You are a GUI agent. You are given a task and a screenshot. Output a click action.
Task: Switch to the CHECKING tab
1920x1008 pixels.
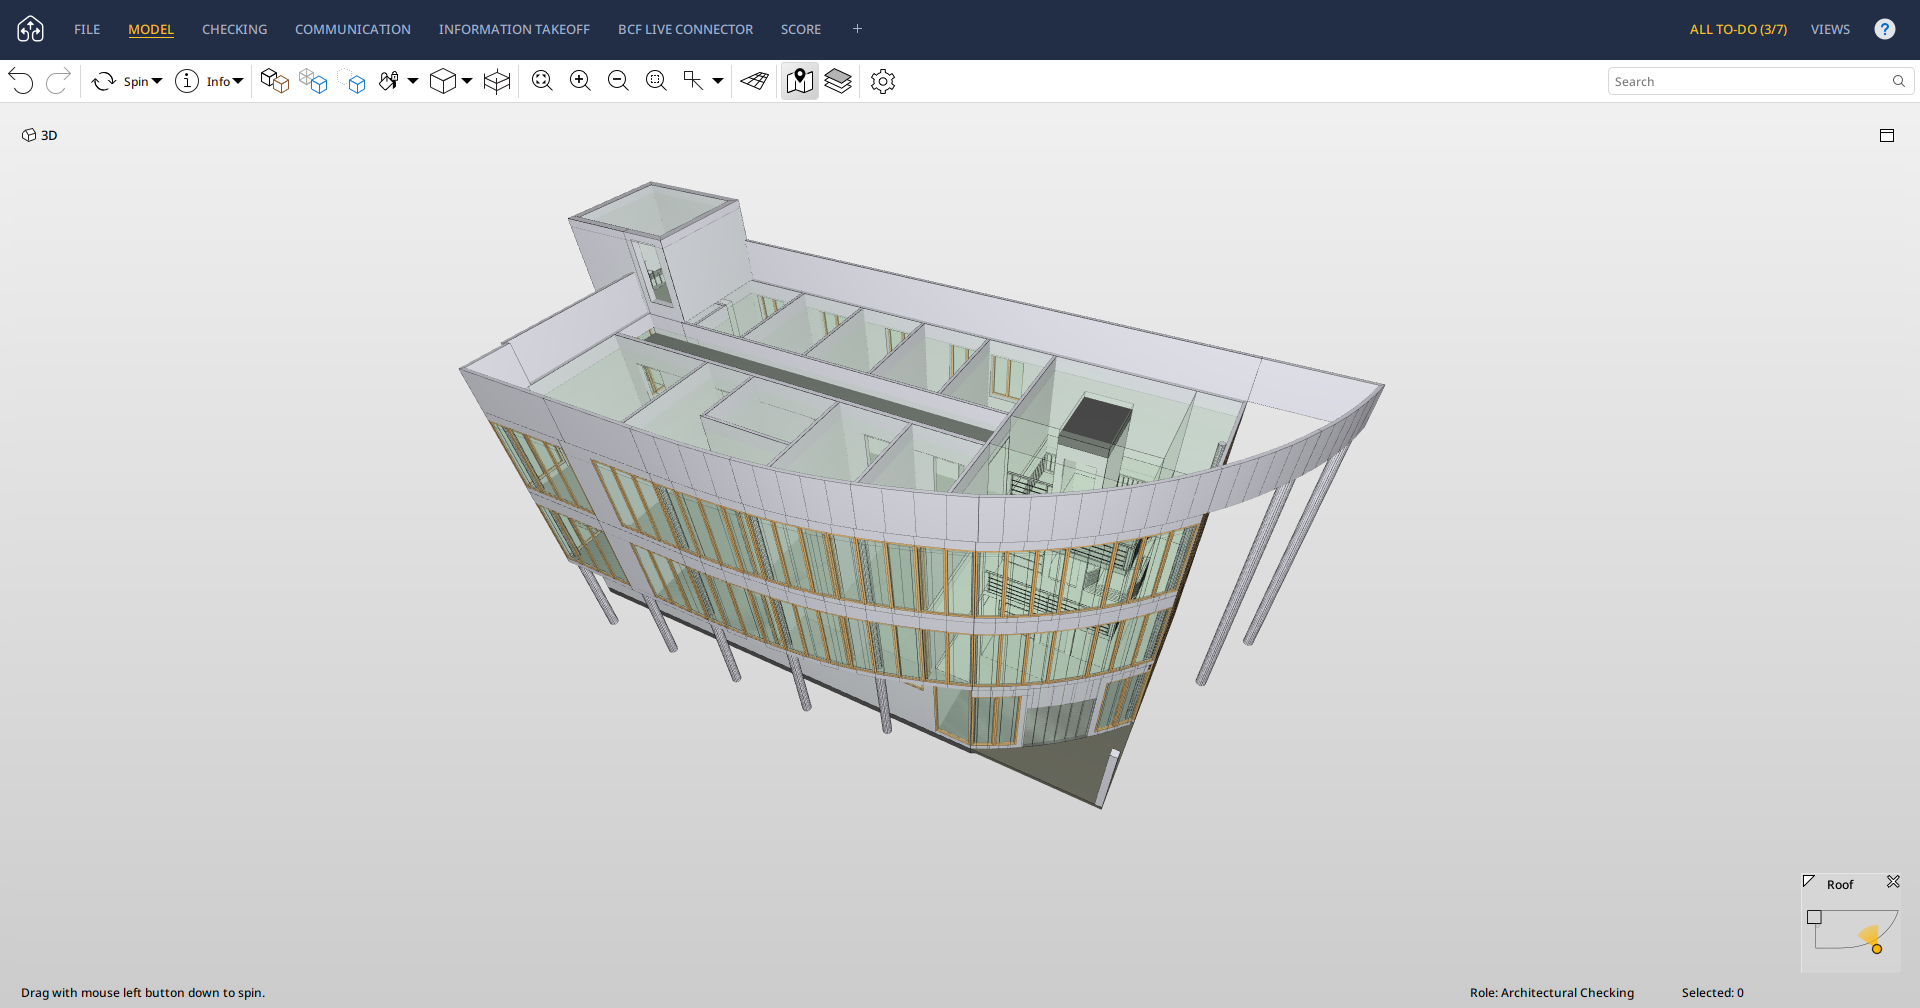click(234, 29)
